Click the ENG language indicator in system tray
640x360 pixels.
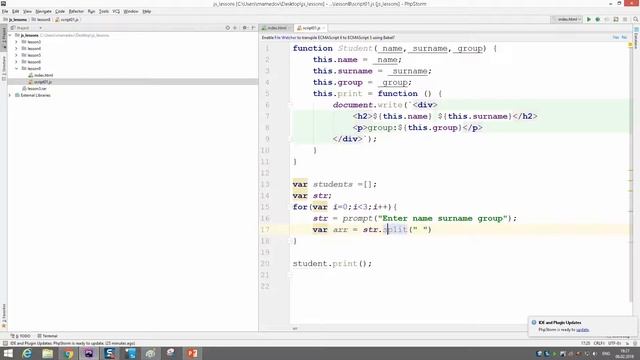(x=606, y=353)
